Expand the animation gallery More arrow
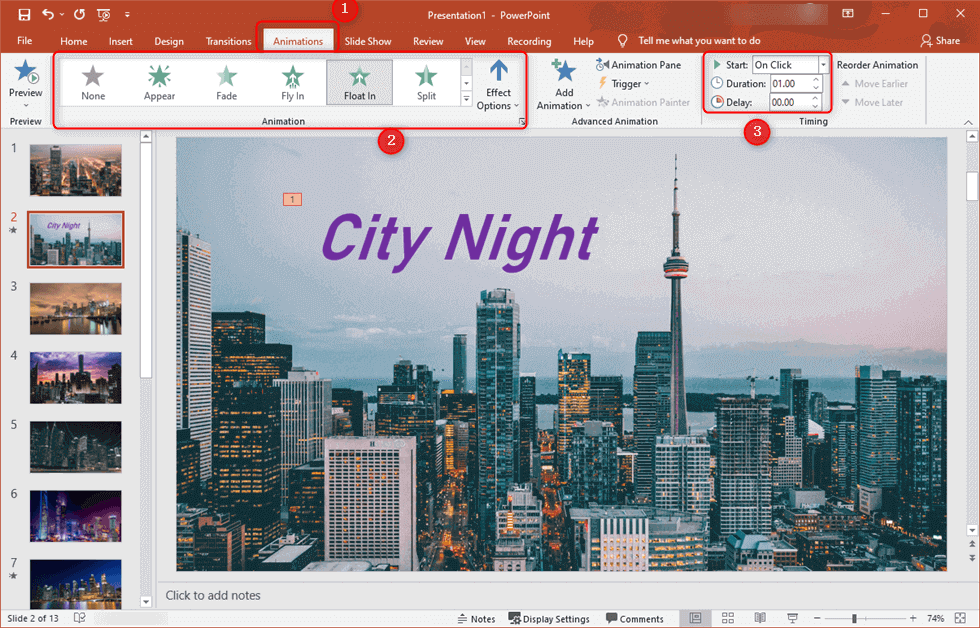Screen dimensions: 980x628 (x=466, y=99)
